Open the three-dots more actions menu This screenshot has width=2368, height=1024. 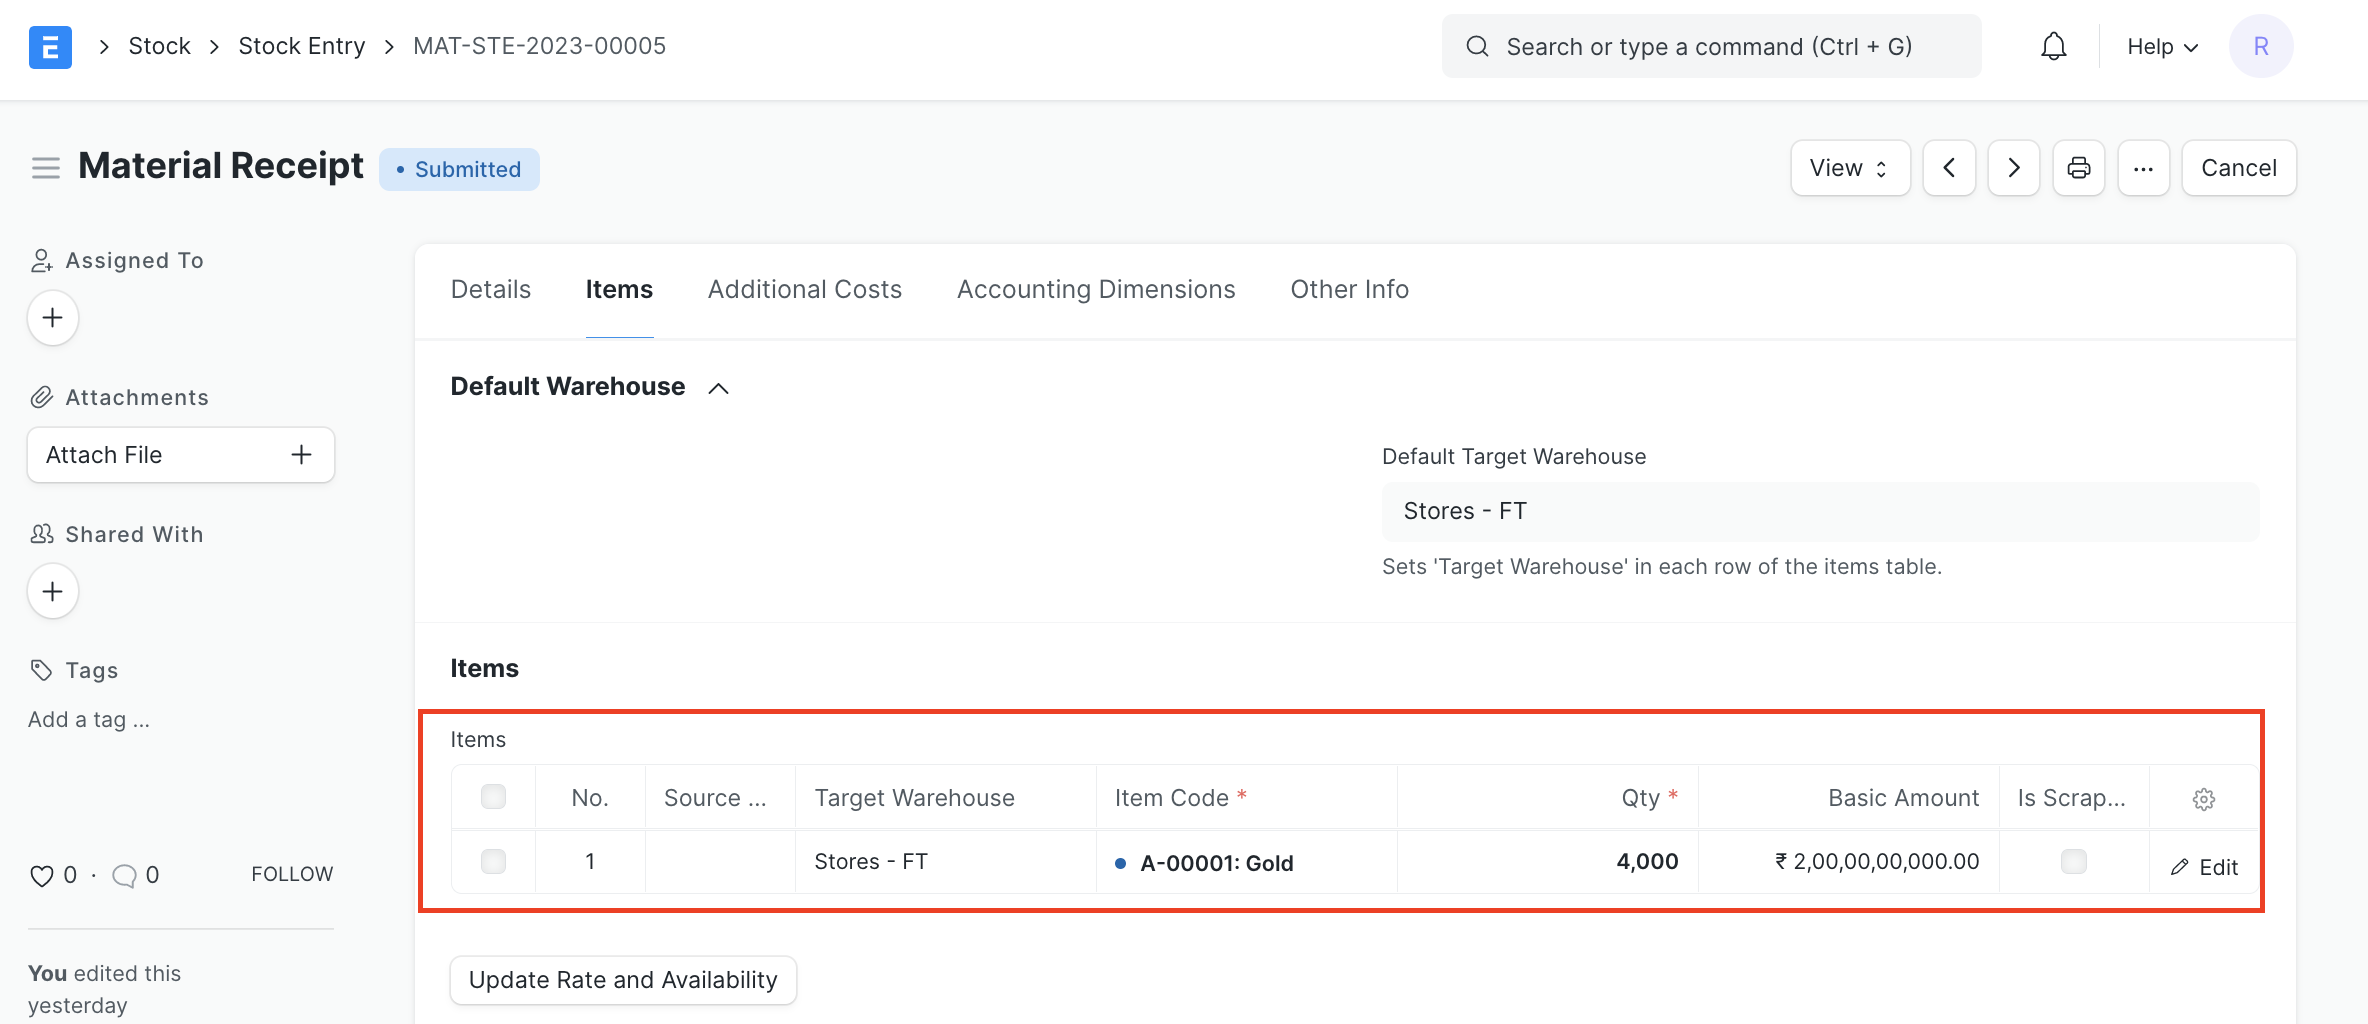(x=2143, y=168)
